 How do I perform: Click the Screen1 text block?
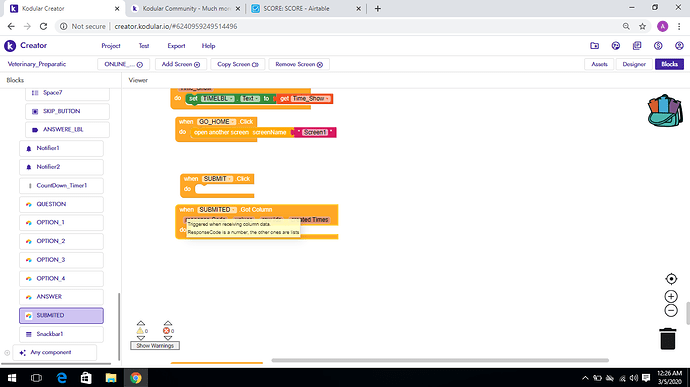point(315,133)
